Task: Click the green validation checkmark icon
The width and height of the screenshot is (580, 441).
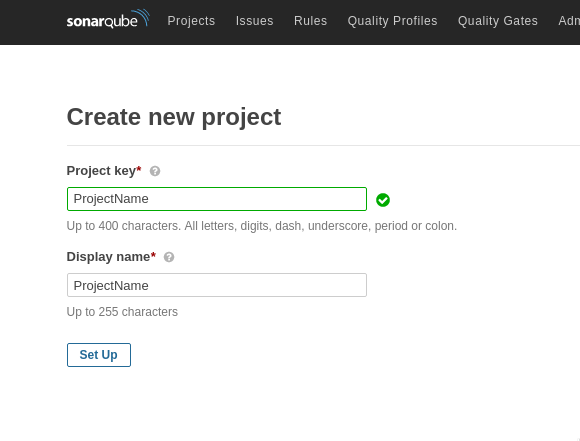Action: coord(383,200)
